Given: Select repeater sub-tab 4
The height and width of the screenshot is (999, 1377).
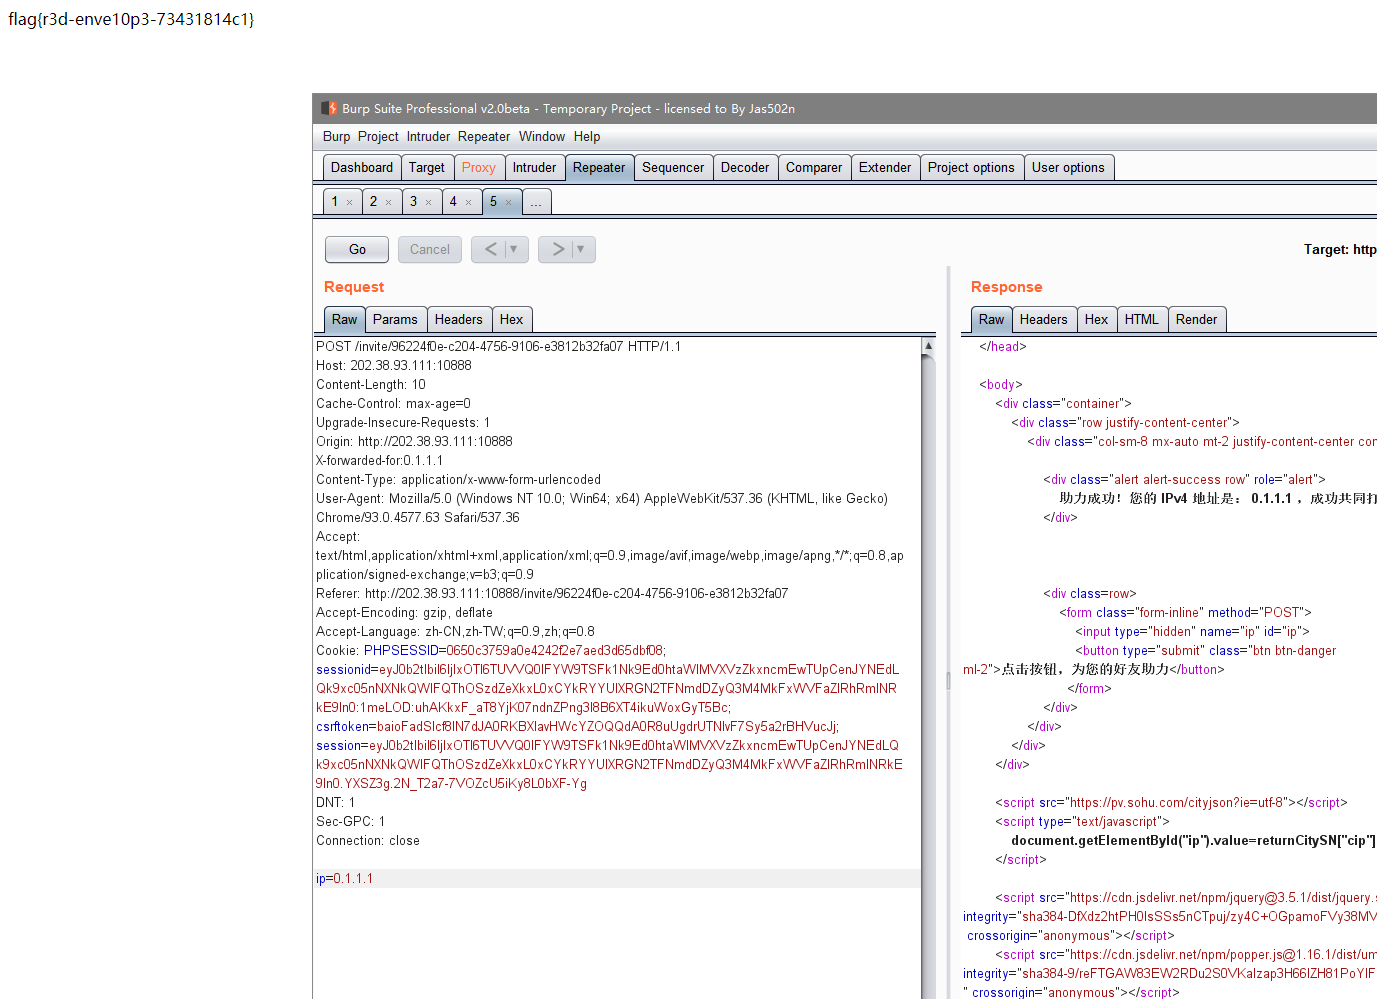Looking at the screenshot, I should (x=453, y=201).
